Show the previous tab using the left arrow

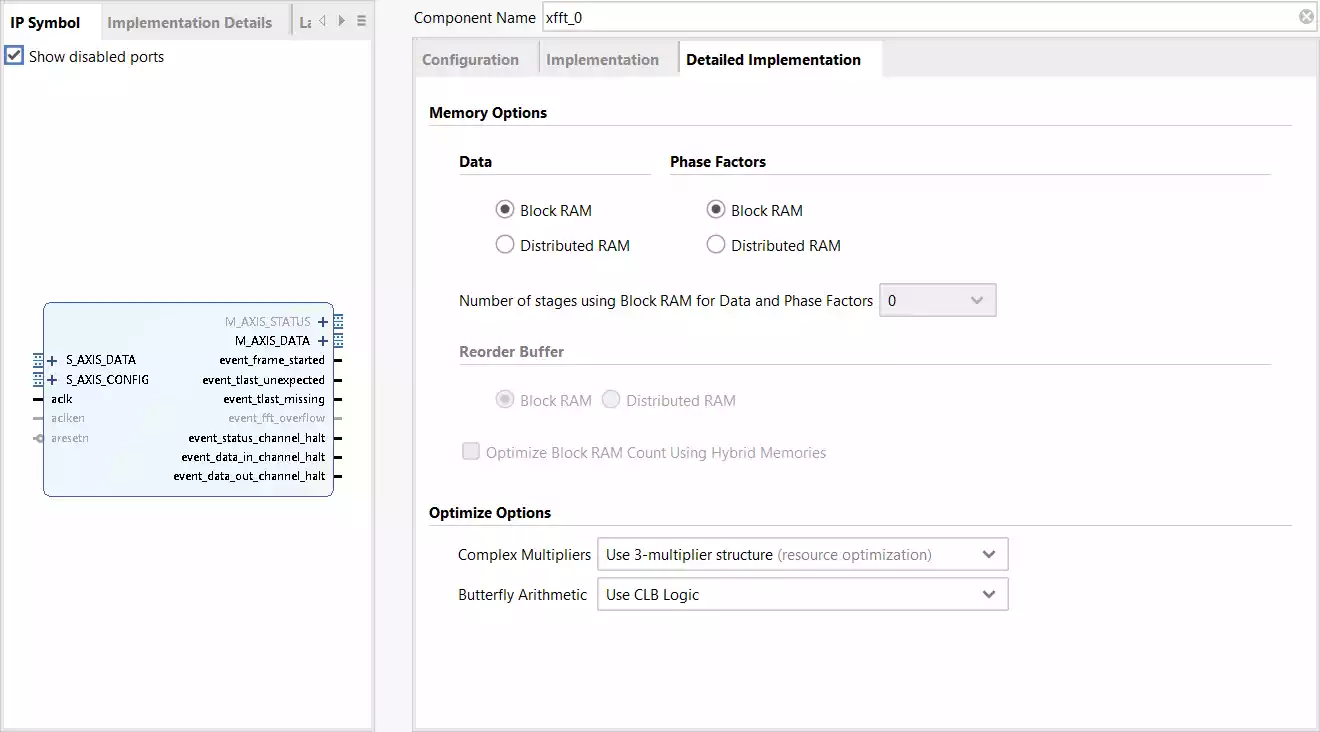click(x=322, y=21)
